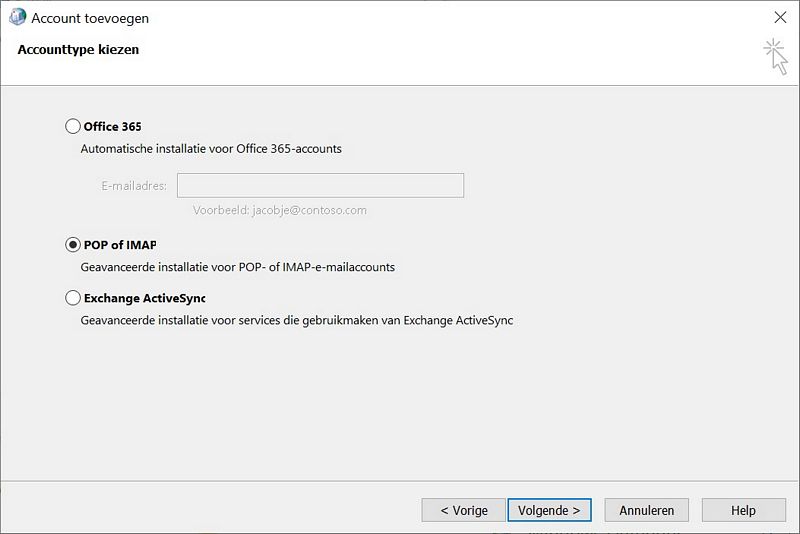Click the E-mailadres input field
This screenshot has width=800, height=534.
tap(320, 186)
